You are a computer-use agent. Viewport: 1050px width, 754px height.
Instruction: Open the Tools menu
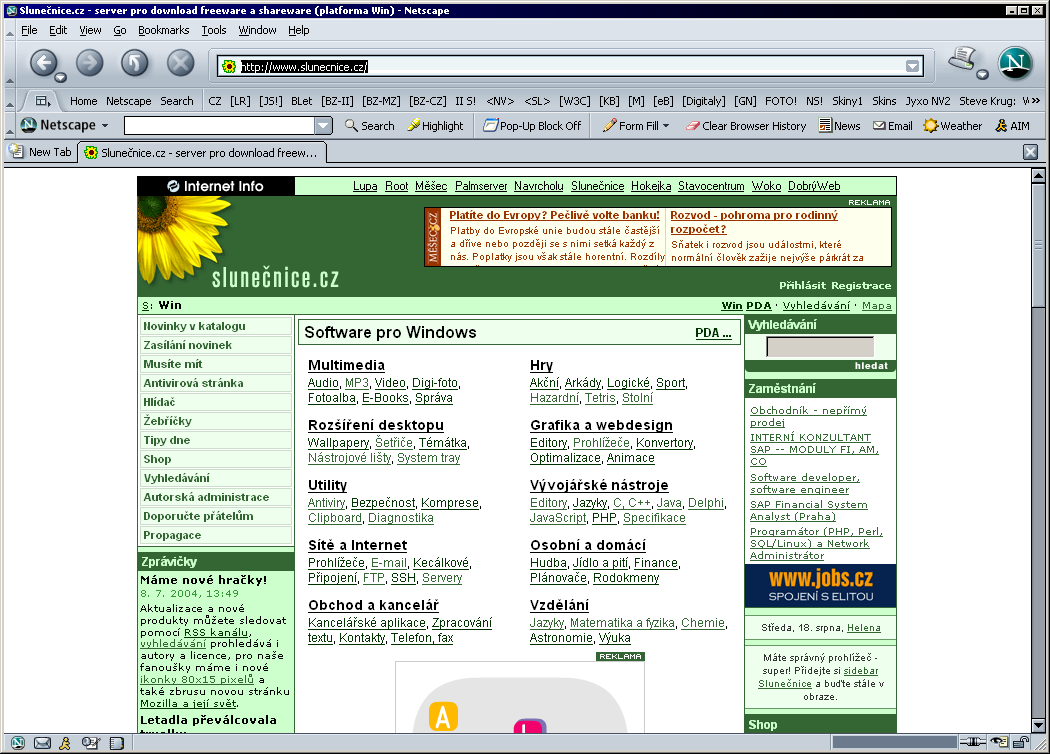[214, 30]
